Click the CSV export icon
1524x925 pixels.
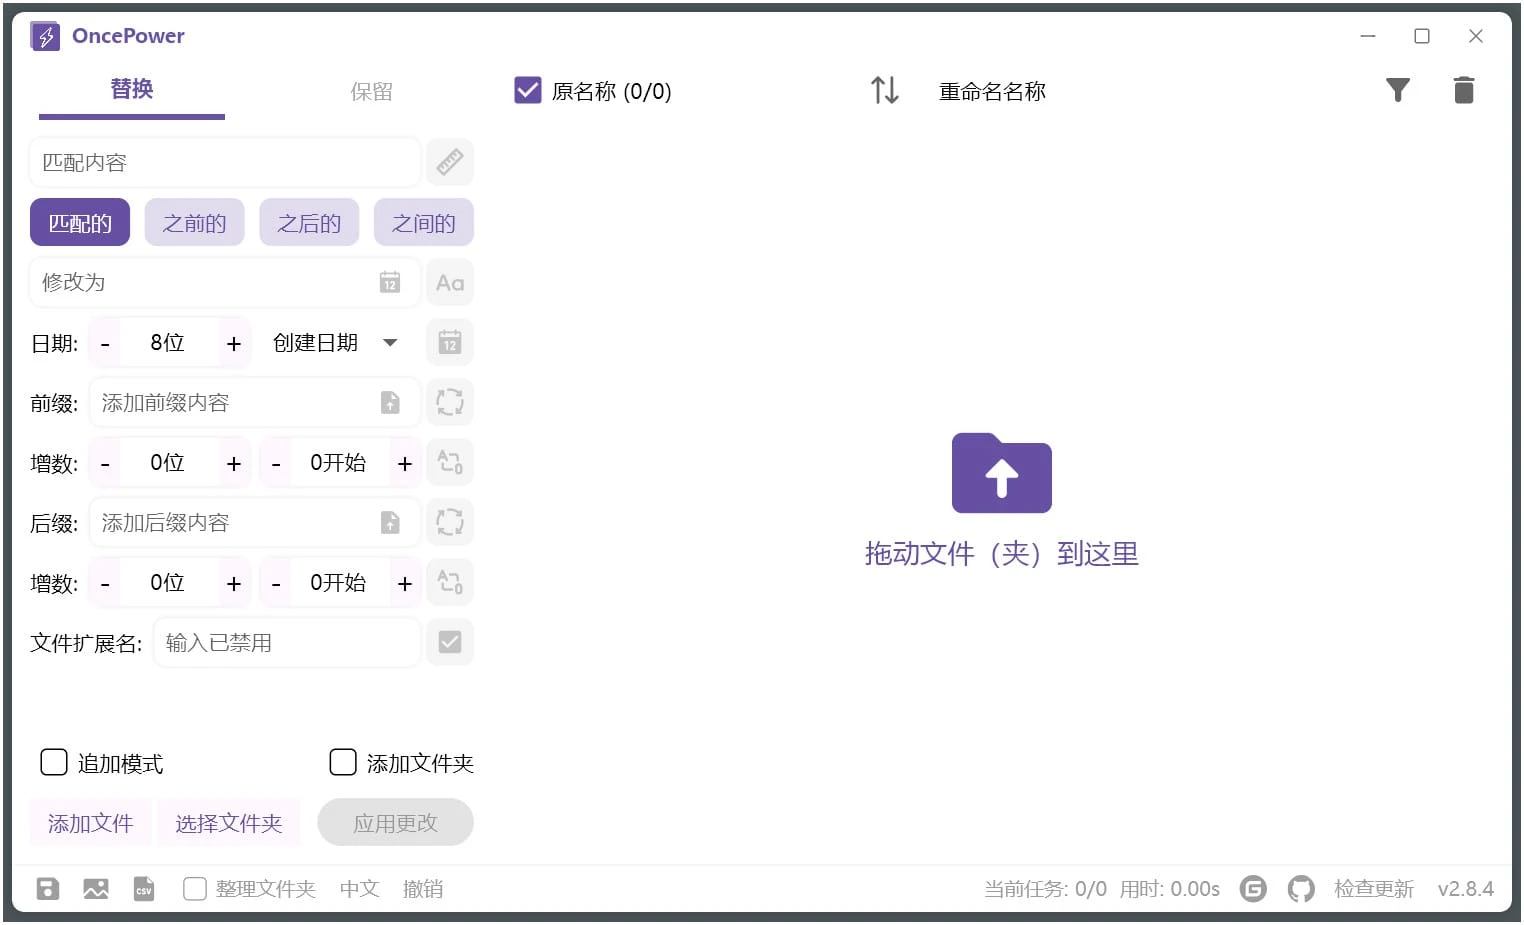point(143,888)
